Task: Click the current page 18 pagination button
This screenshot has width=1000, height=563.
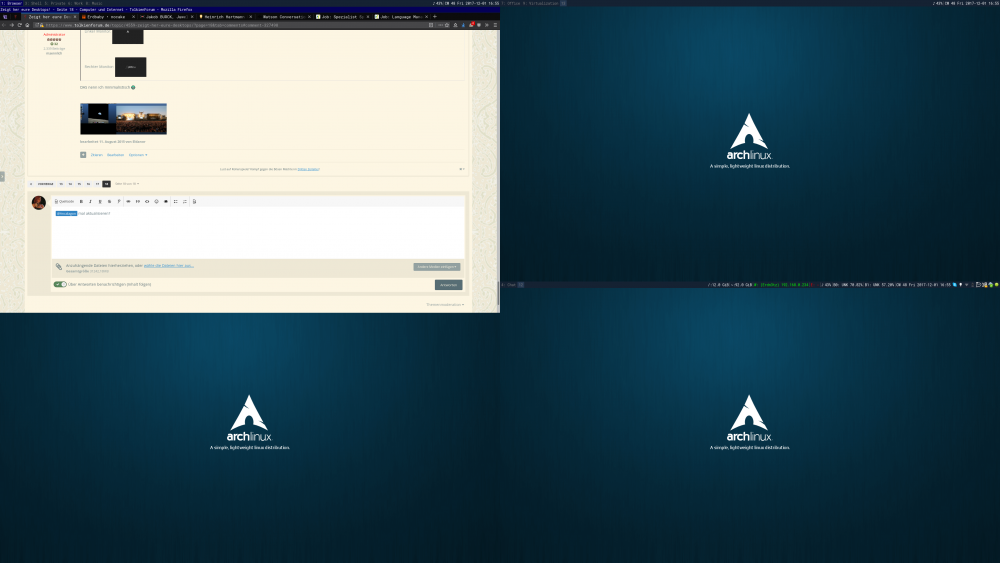Action: coord(107,184)
